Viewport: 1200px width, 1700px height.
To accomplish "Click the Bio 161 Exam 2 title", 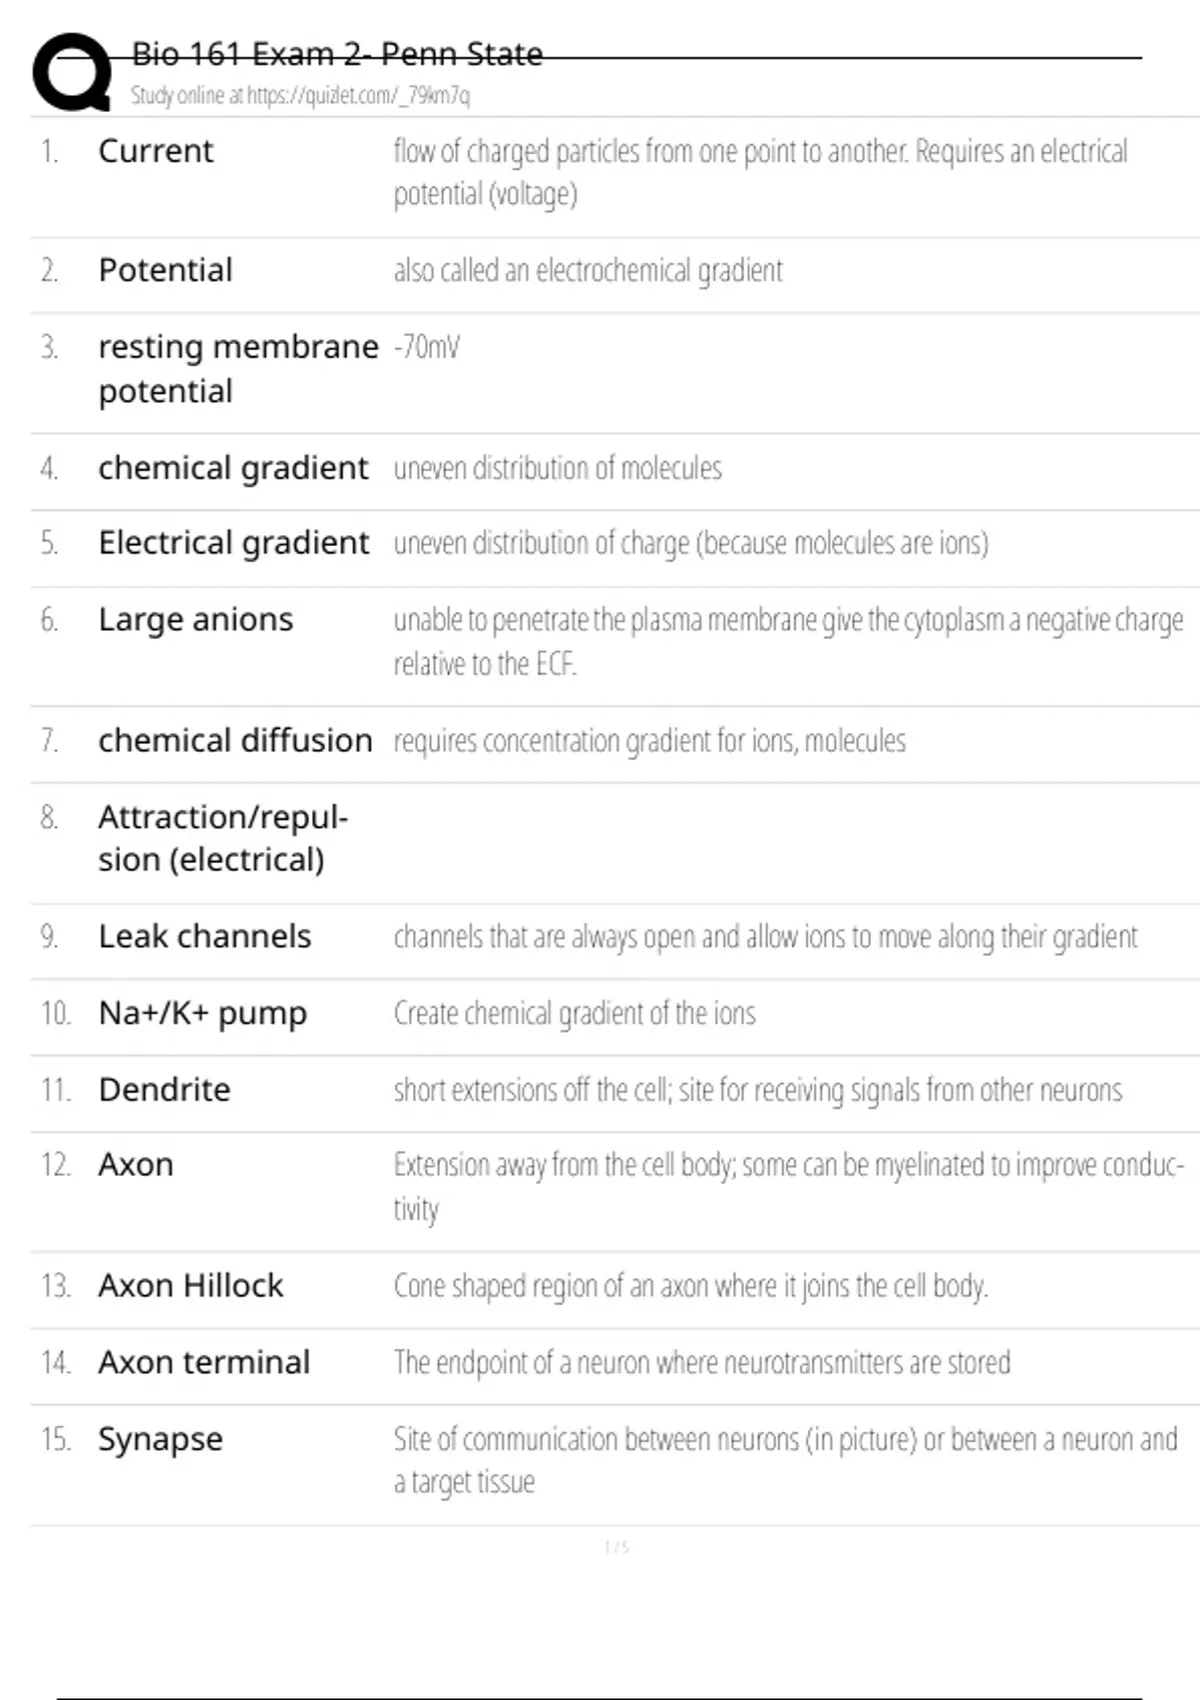I will pyautogui.click(x=337, y=54).
